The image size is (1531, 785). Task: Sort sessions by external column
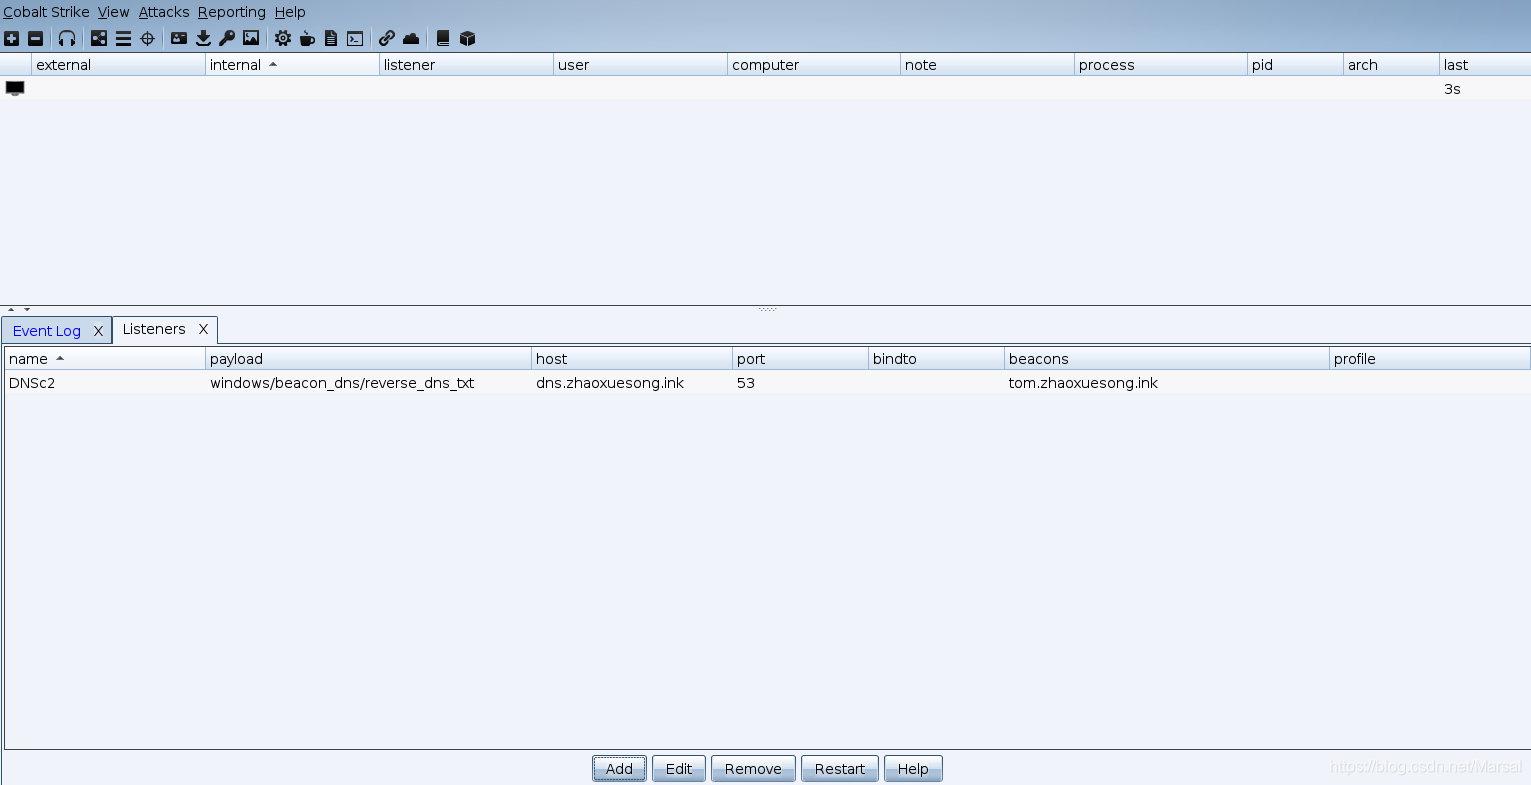[118, 65]
